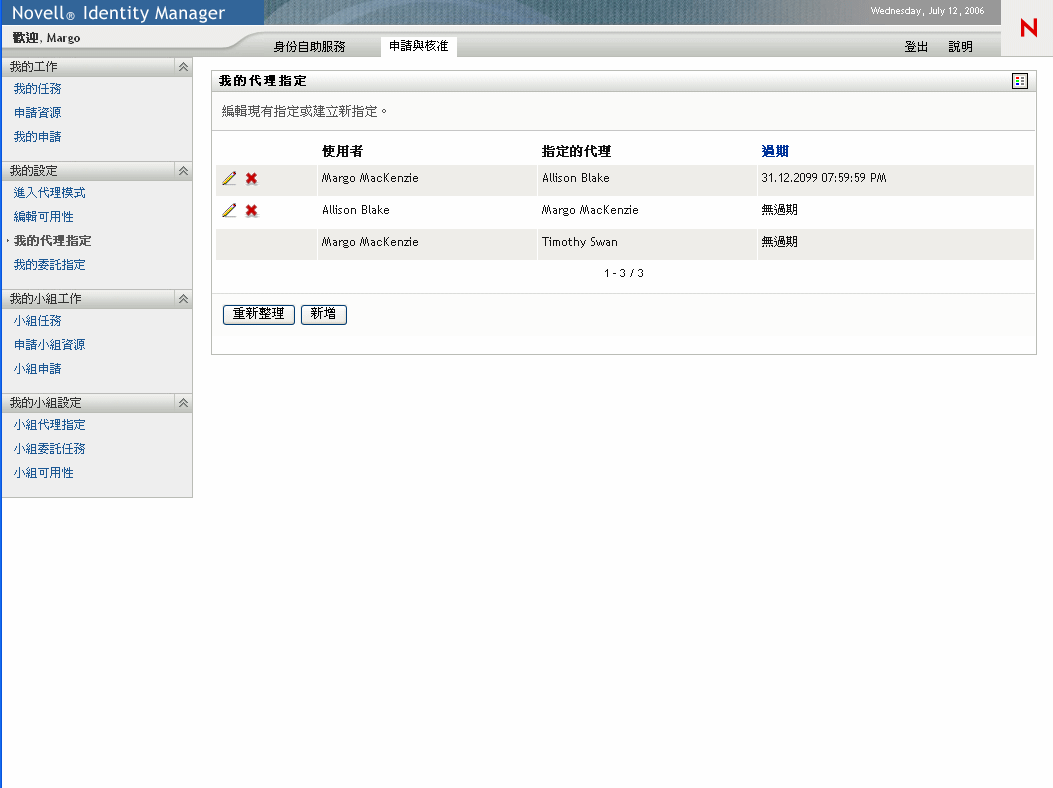Click 申請小組資源 link
Viewport: 1053px width, 788px height.
(50, 345)
